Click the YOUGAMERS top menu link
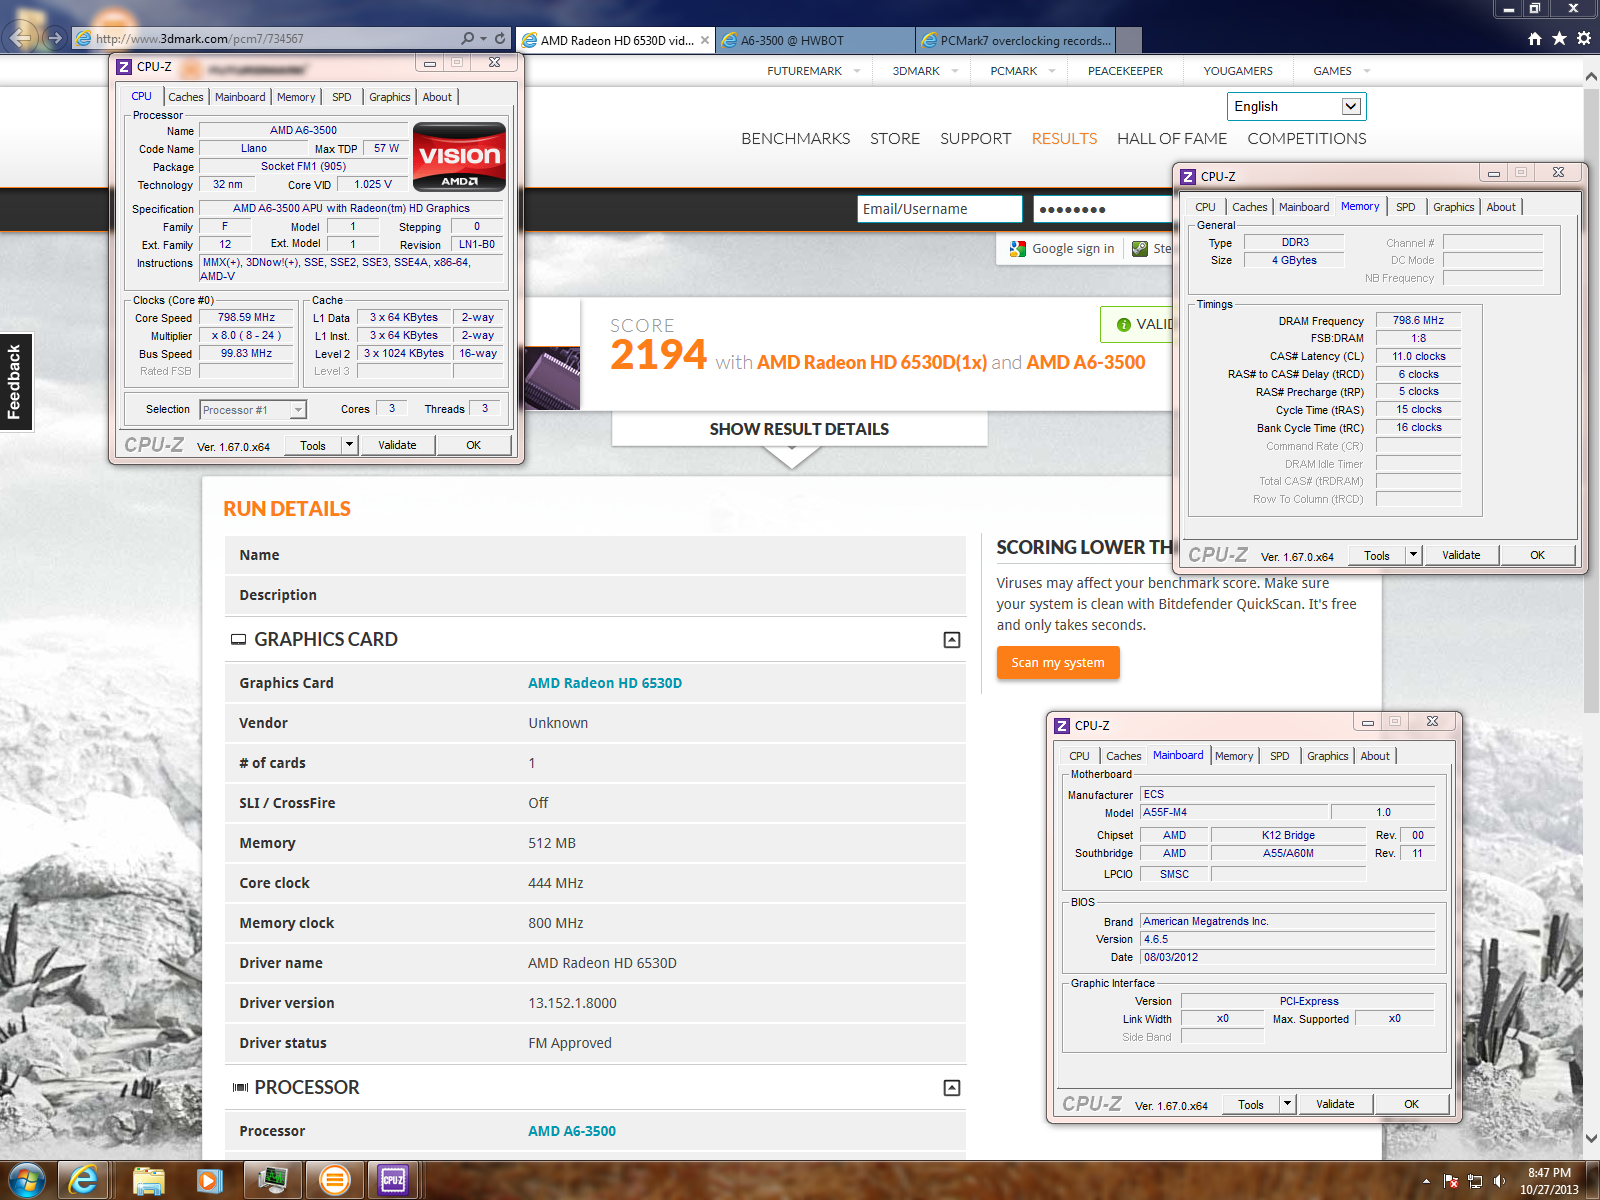The image size is (1600, 1200). (1238, 71)
